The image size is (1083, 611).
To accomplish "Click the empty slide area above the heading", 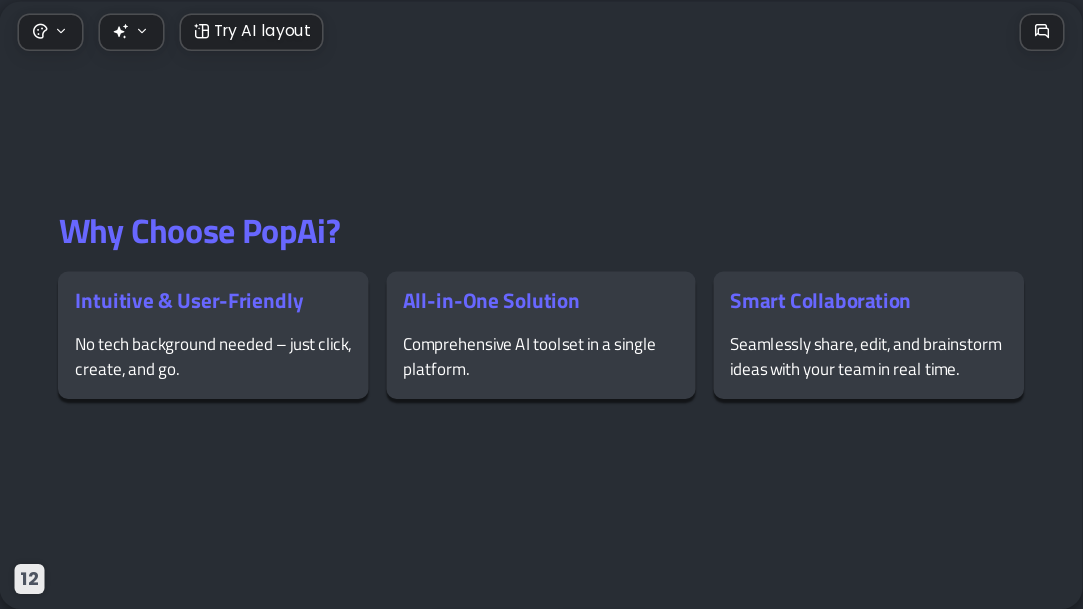I will (x=542, y=131).
